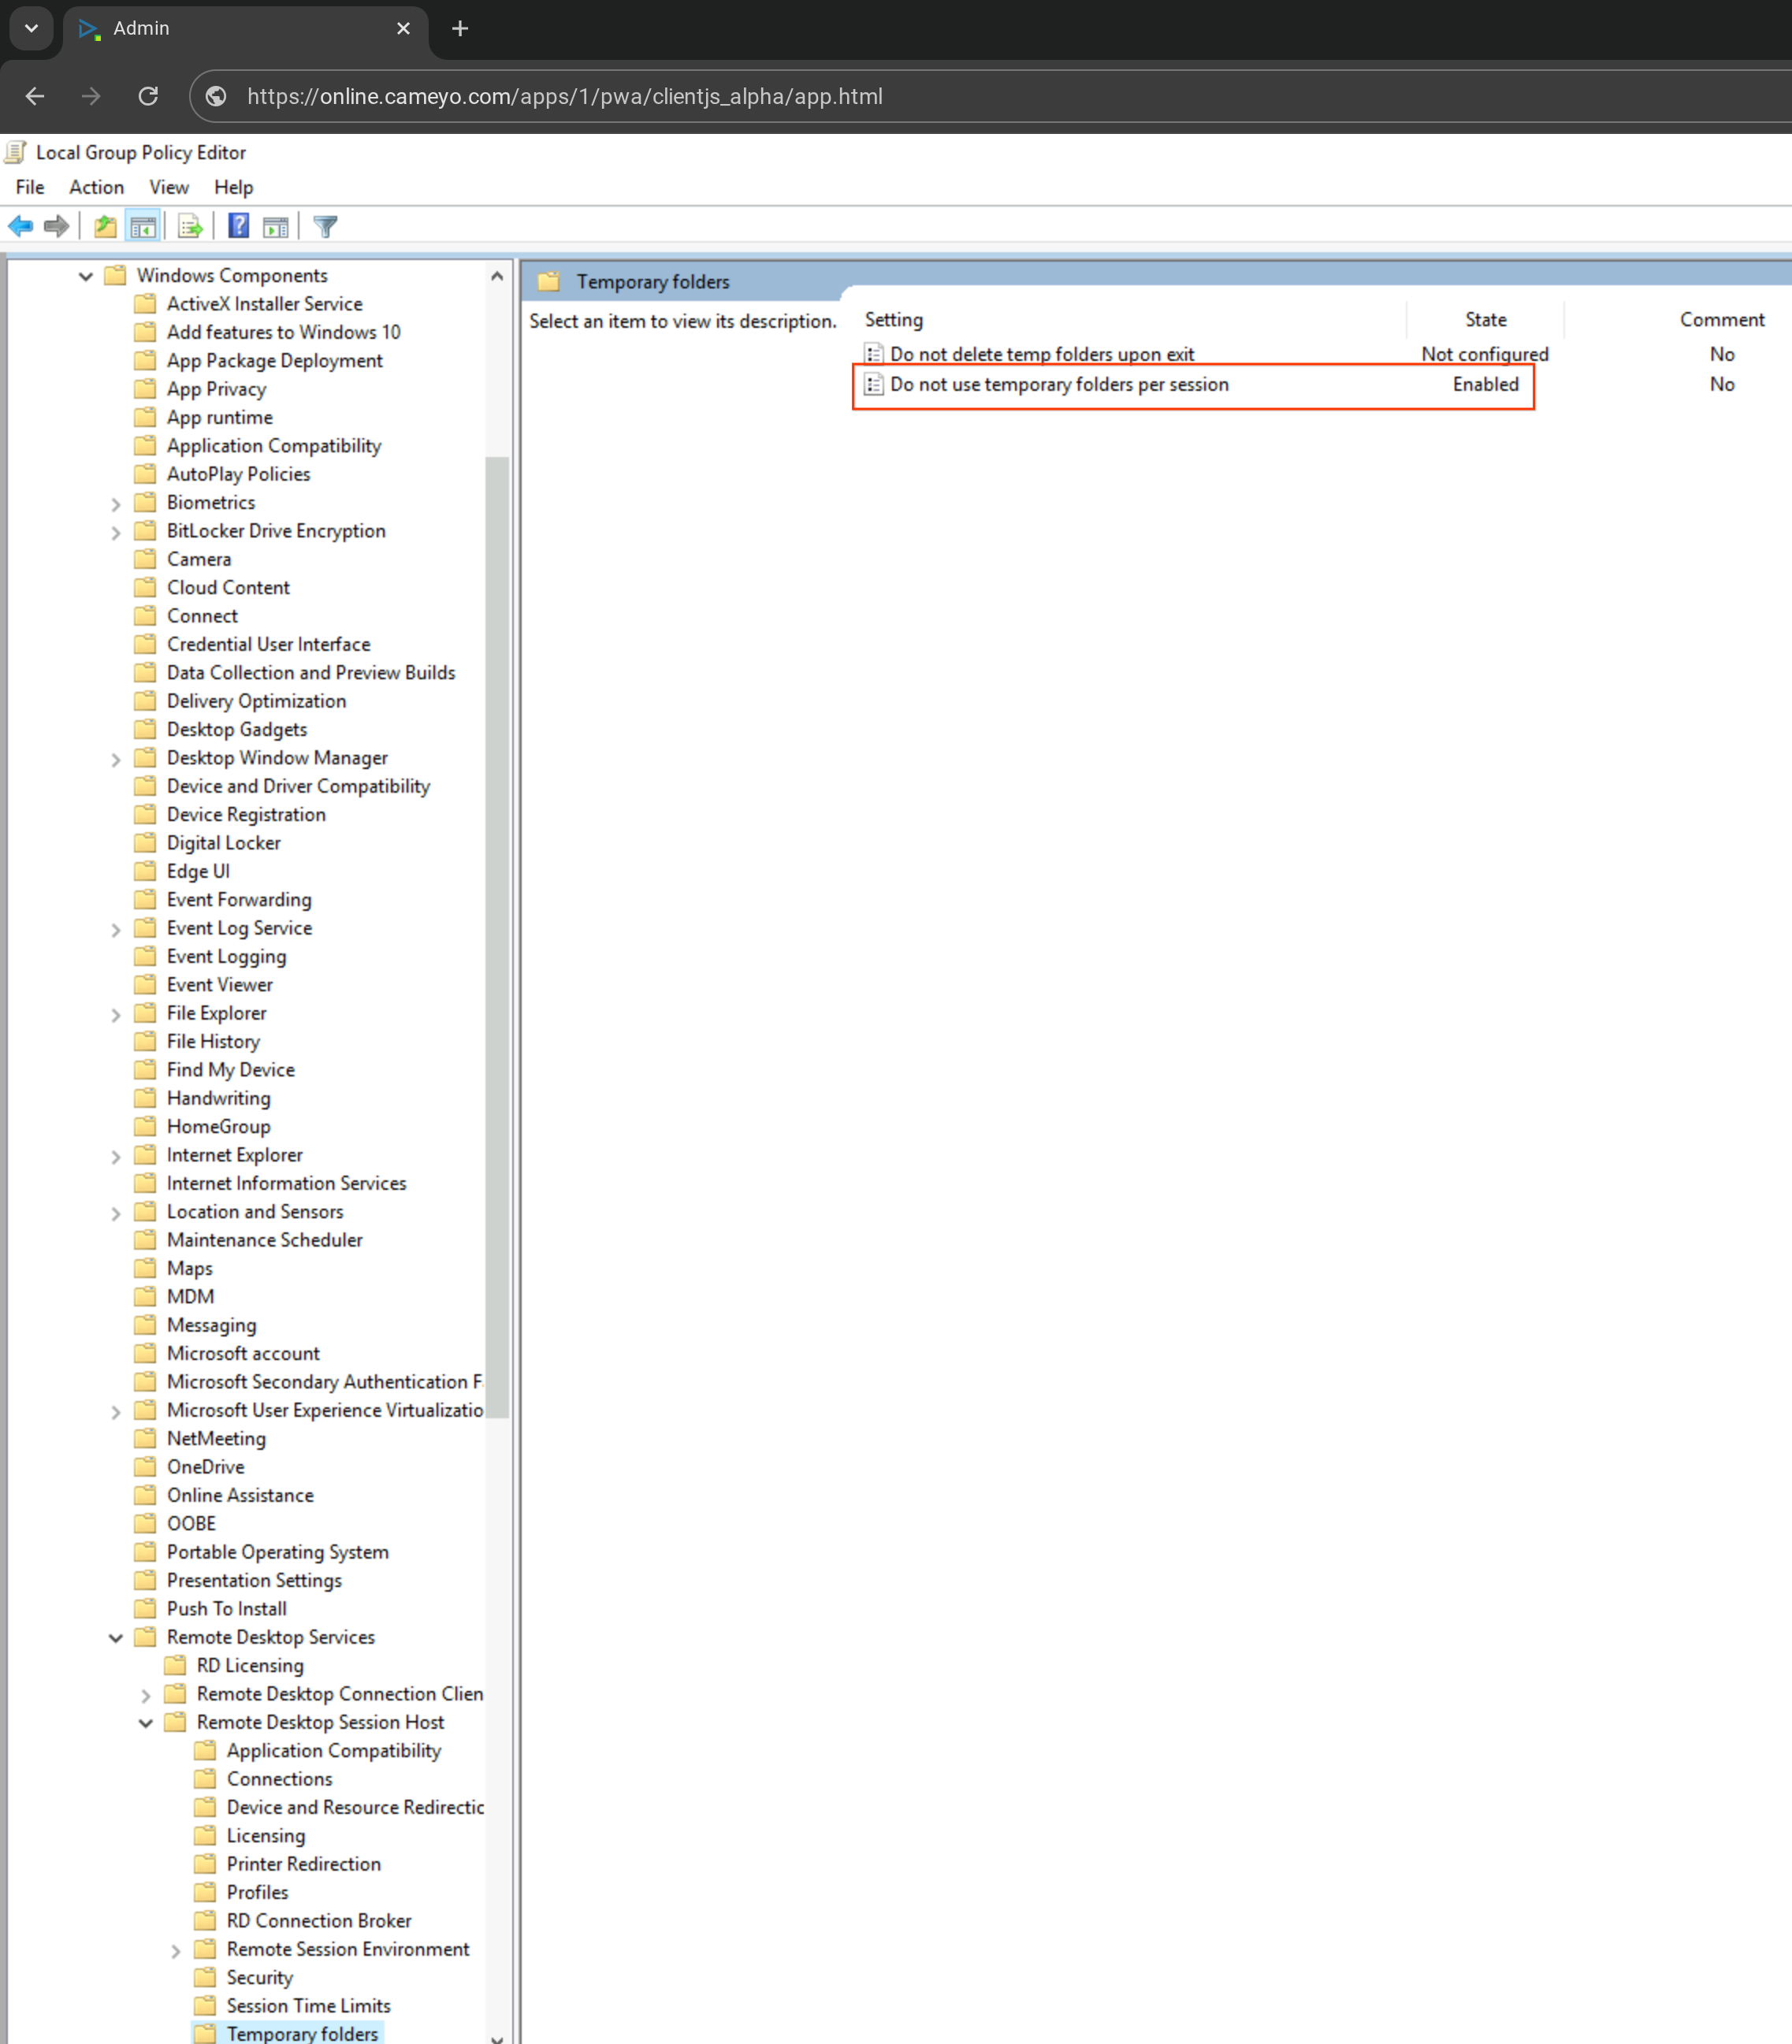Select the Session Time Limits folder
Screen dimensions: 1792x2044
tap(308, 2006)
